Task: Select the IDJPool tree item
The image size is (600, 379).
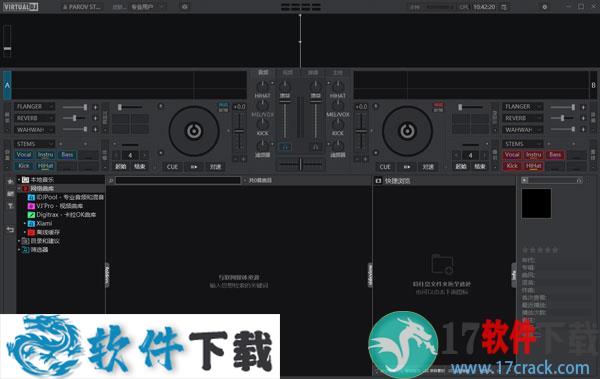Action: tap(66, 197)
